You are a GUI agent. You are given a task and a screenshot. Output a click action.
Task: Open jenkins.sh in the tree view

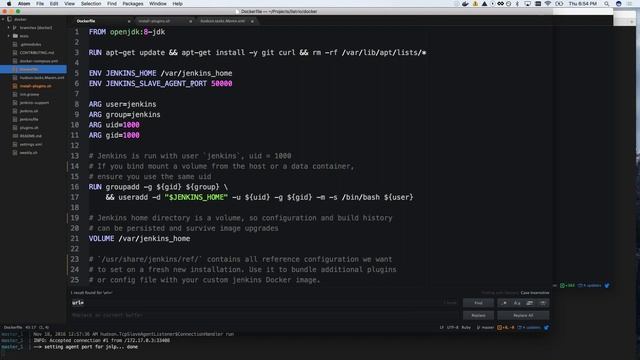click(x=29, y=111)
